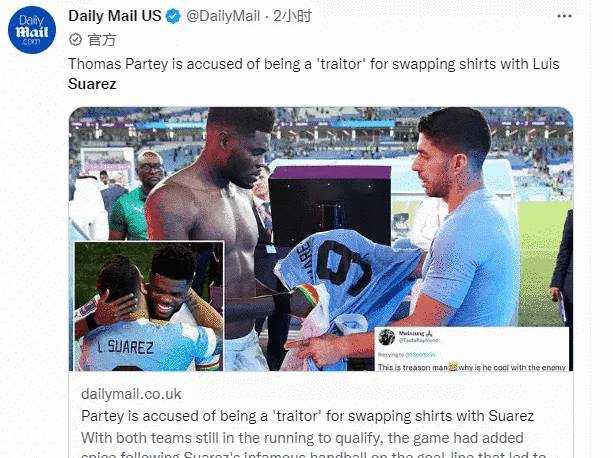Screen dimensions: 613x458
Task: Click the bold Suarez word in tweet
Action: [x=92, y=84]
